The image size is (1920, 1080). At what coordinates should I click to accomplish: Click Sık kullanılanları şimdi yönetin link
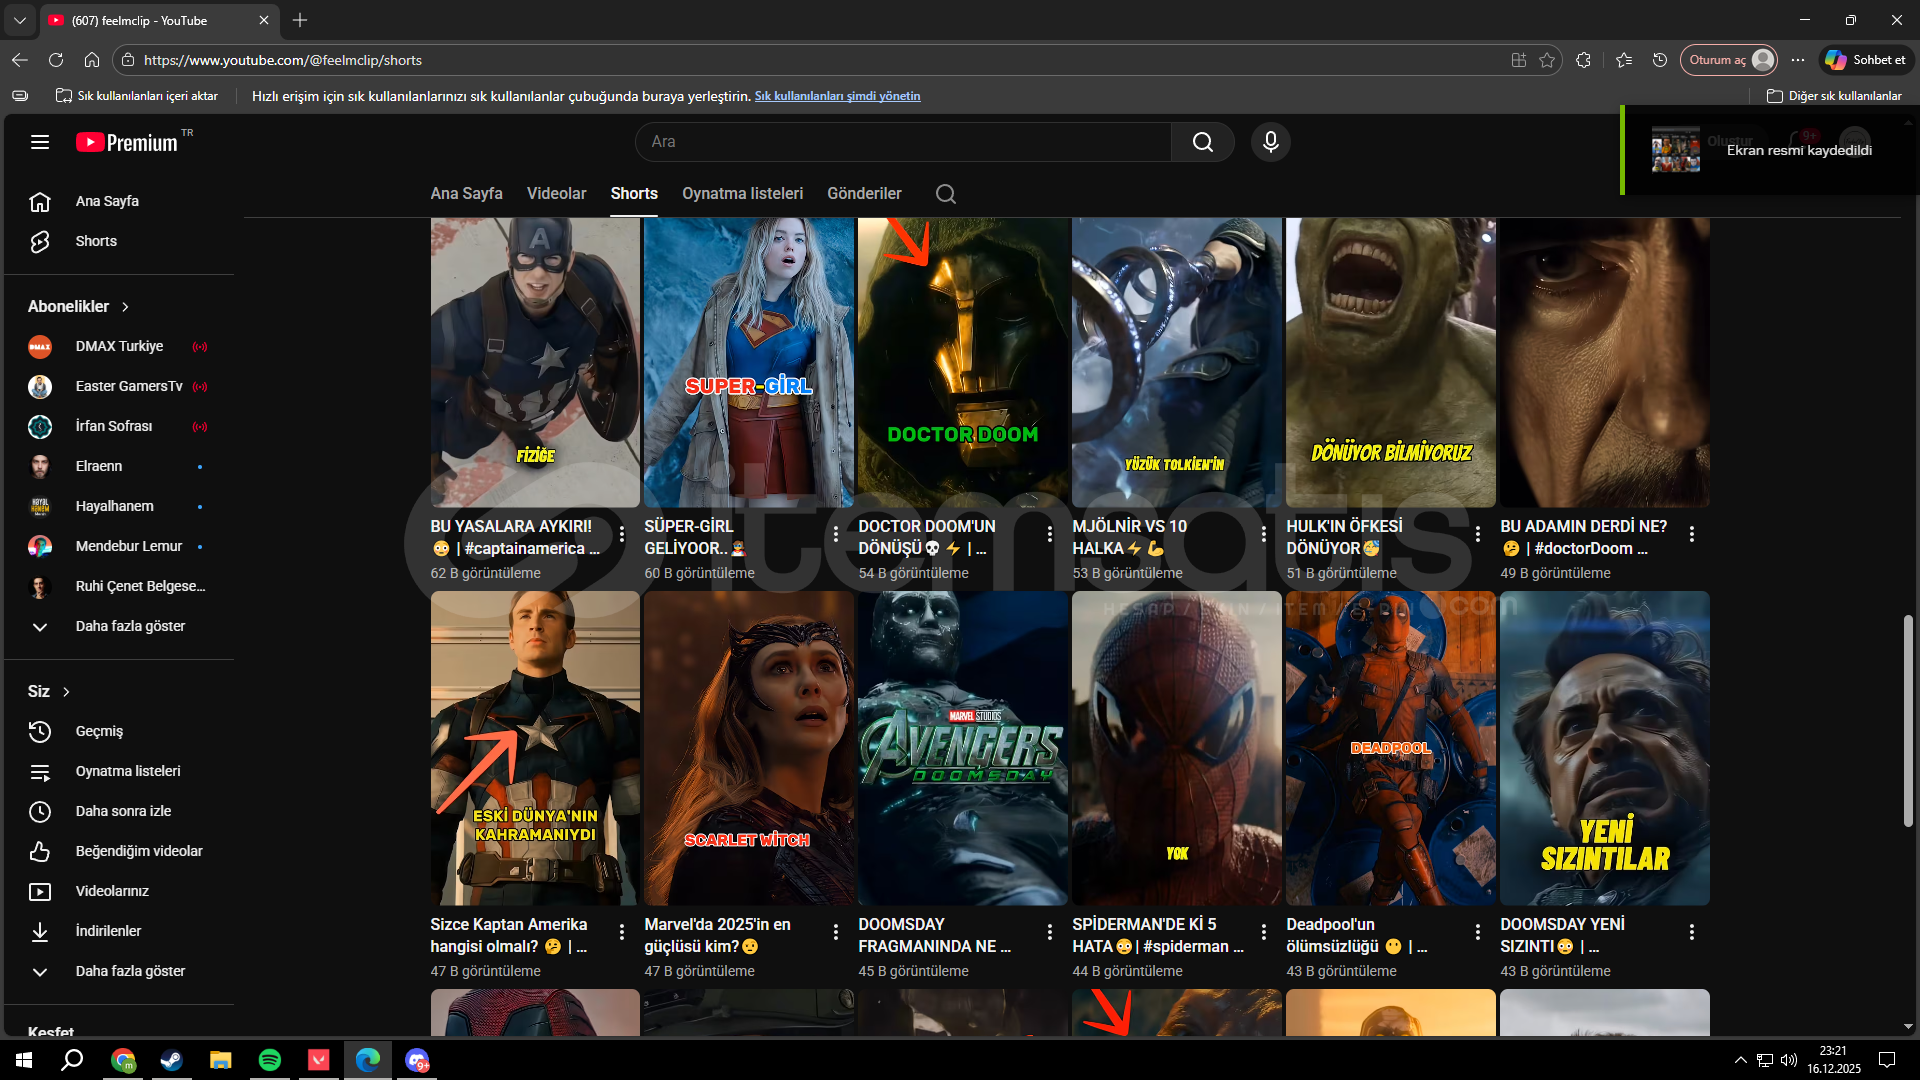pyautogui.click(x=837, y=96)
